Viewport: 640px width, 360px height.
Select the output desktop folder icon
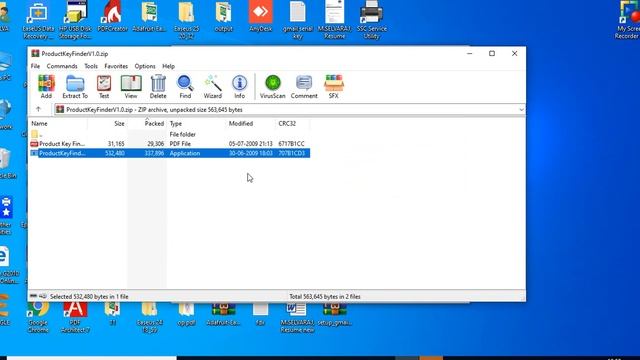pos(224,17)
